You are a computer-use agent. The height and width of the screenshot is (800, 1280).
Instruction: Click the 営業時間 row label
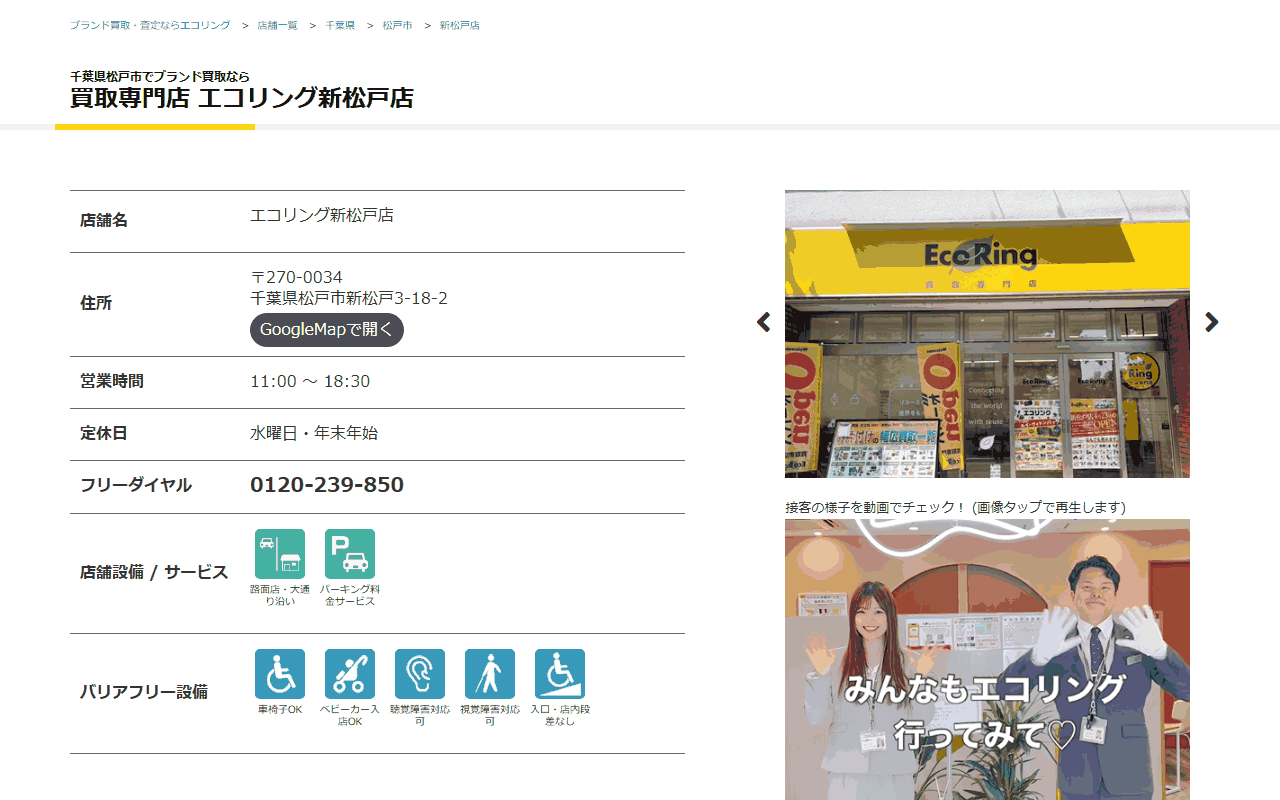112,381
